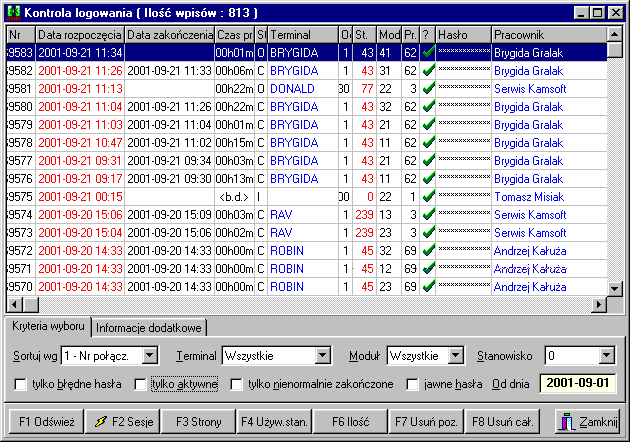Screen dimensions: 630x442
Task: Click the green checkmark in row 9583
Action: click(x=427, y=52)
